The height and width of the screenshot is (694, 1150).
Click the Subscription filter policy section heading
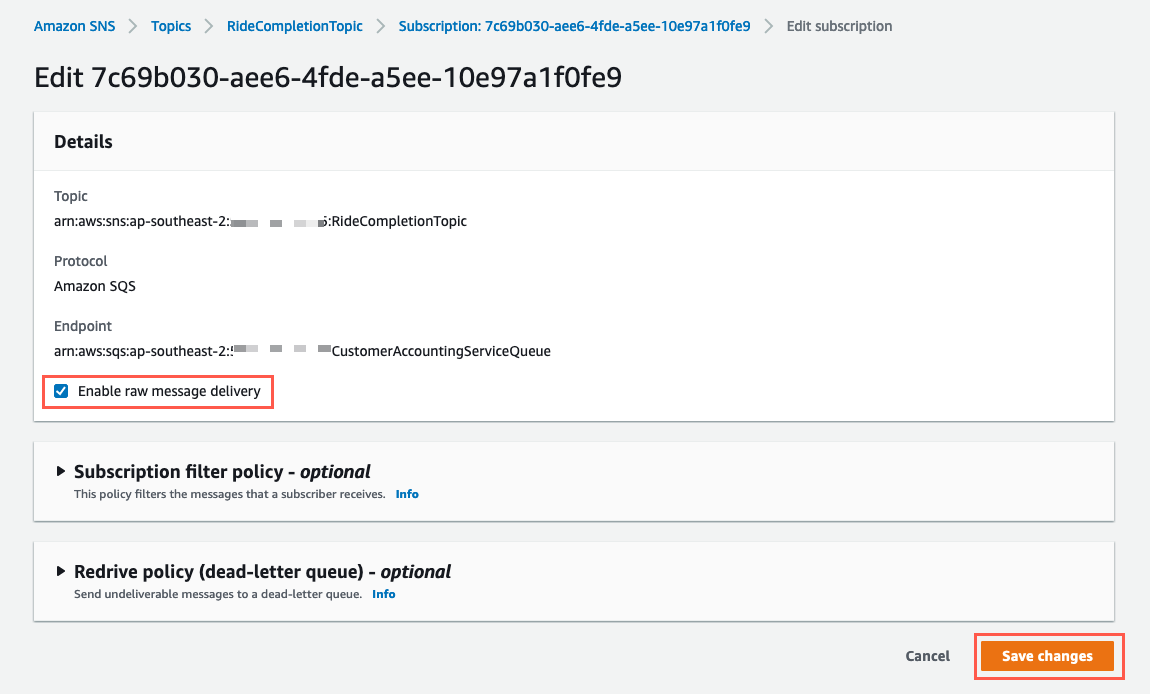(x=222, y=472)
